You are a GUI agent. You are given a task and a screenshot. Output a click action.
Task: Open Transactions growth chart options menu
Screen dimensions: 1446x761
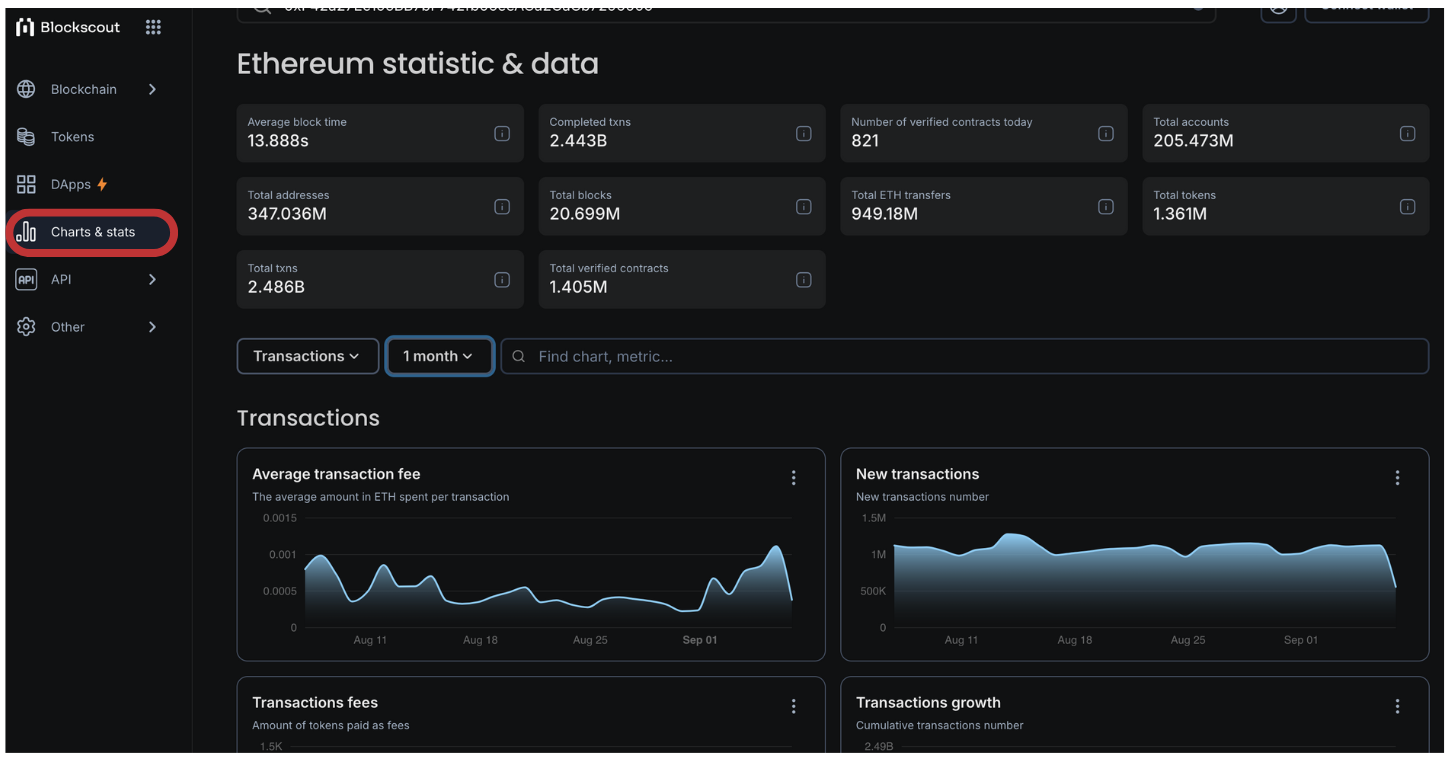click(1397, 706)
